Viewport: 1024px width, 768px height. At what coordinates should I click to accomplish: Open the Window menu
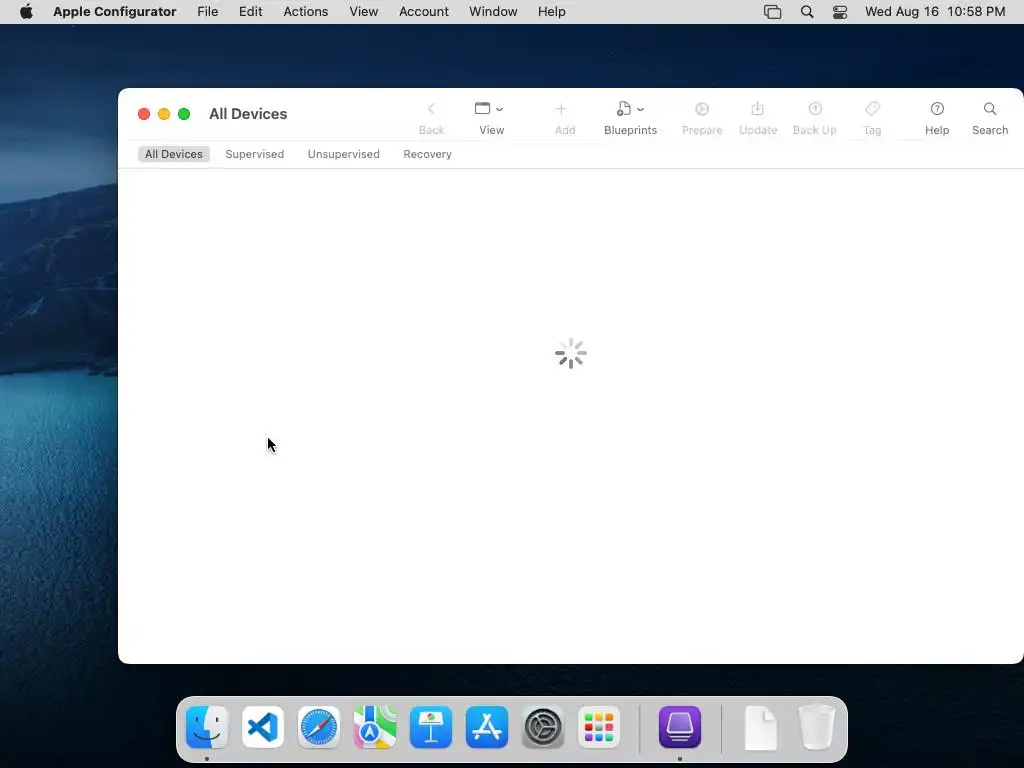coord(493,12)
